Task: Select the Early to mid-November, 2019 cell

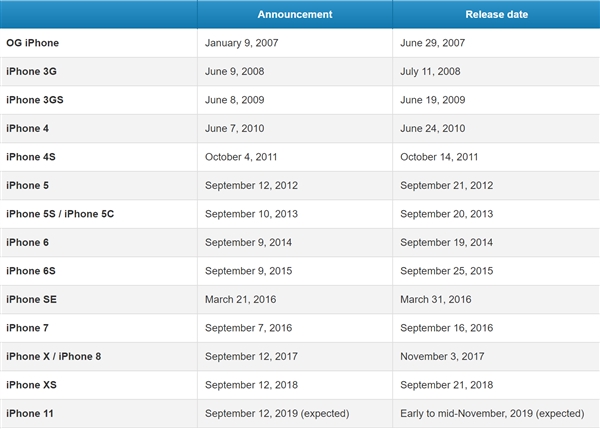Action: pyautogui.click(x=491, y=413)
